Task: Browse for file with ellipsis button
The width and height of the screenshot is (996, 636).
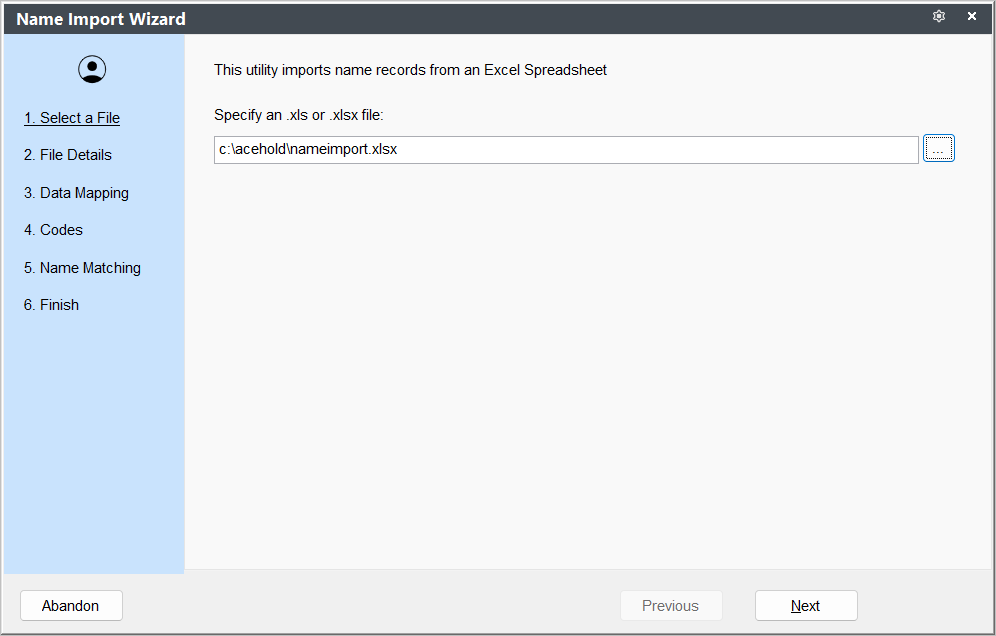Action: 938,149
